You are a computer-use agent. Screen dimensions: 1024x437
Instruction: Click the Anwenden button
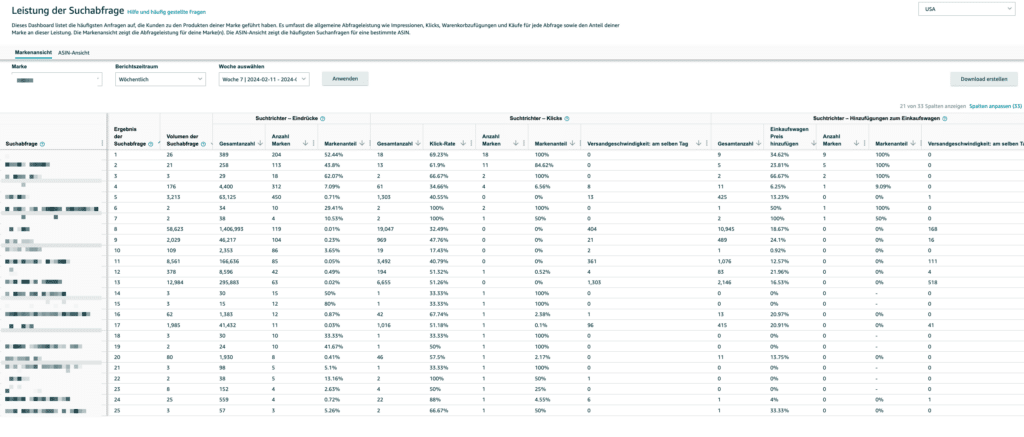coord(345,78)
